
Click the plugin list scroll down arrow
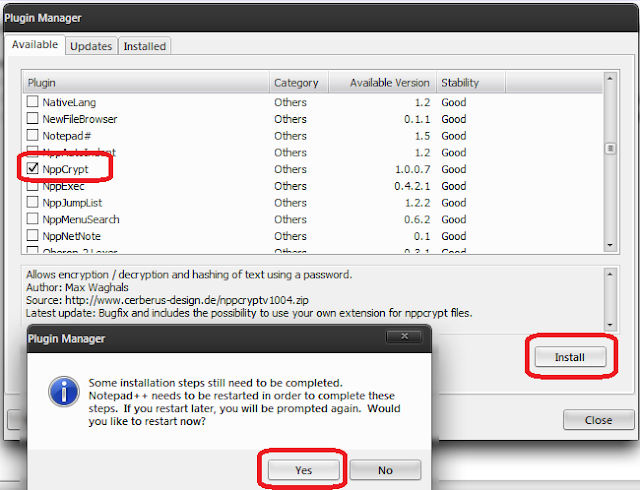[610, 245]
